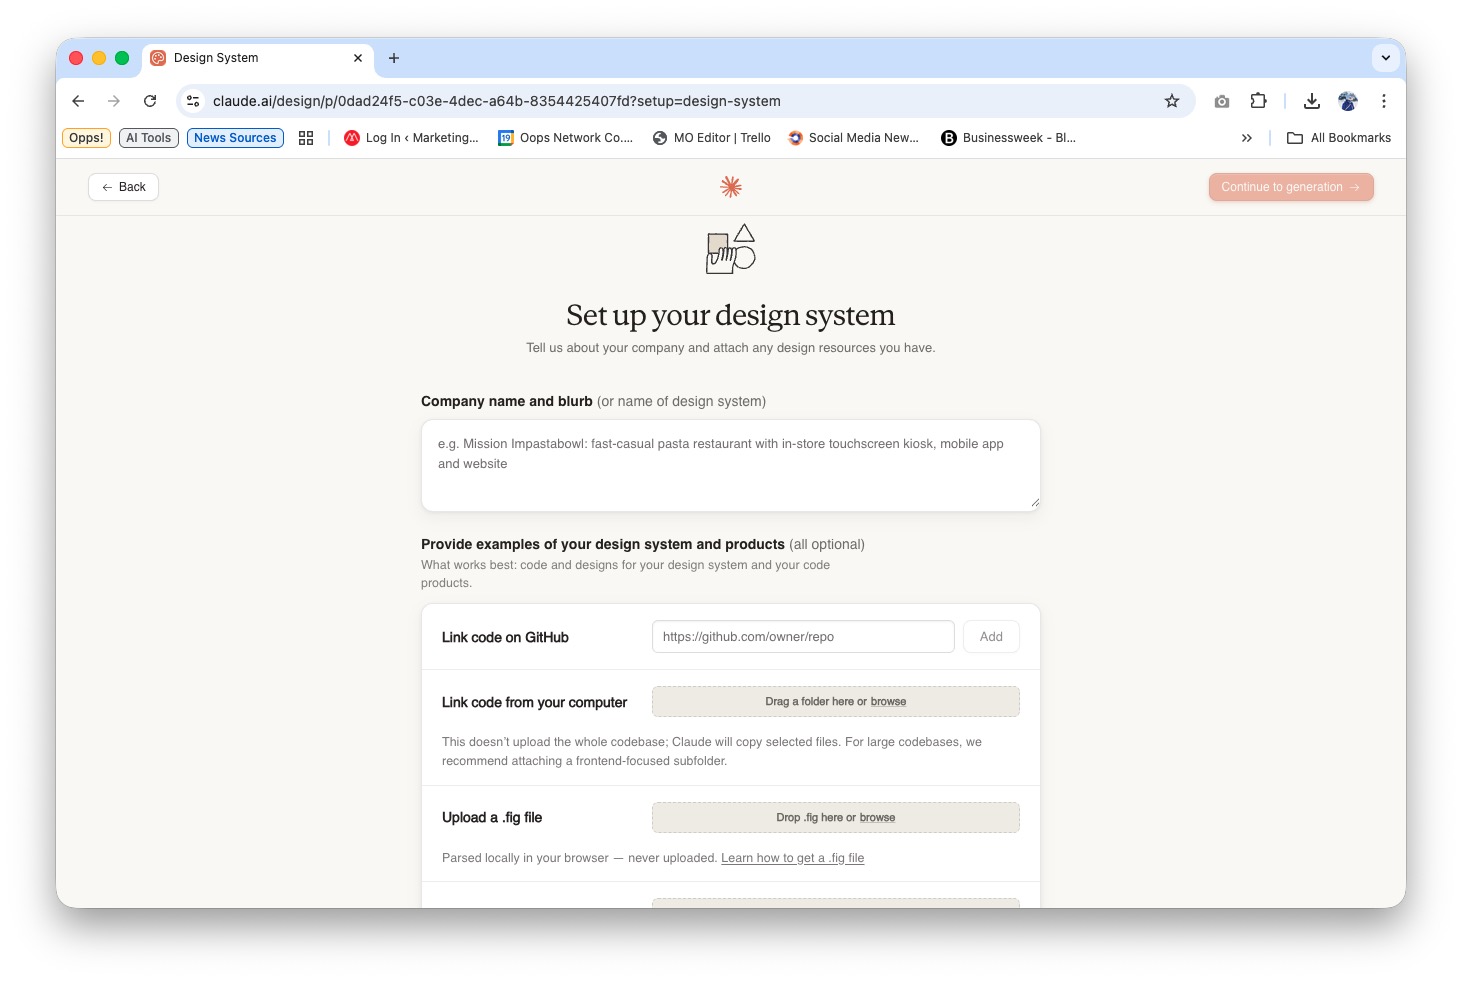Open the All Bookmarks folder
This screenshot has height=982, width=1462.
tap(1339, 138)
